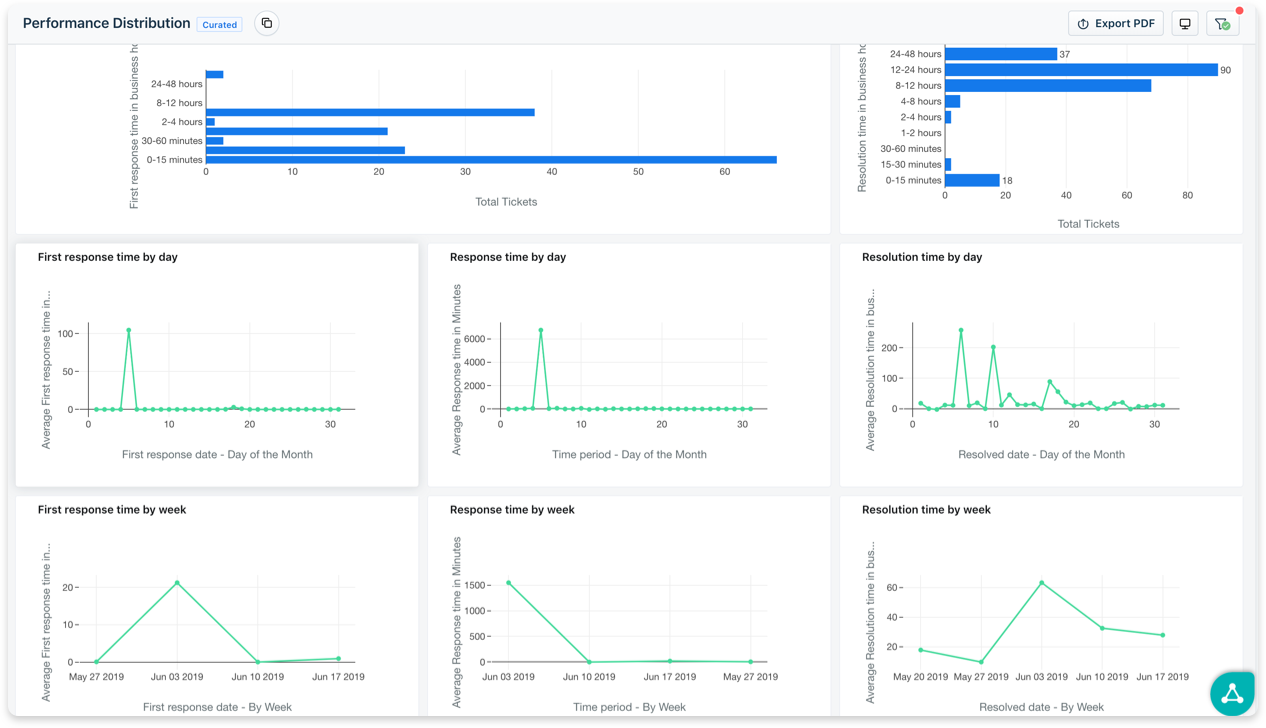Click the peak in First response time by day
1266x728 pixels.
(129, 330)
